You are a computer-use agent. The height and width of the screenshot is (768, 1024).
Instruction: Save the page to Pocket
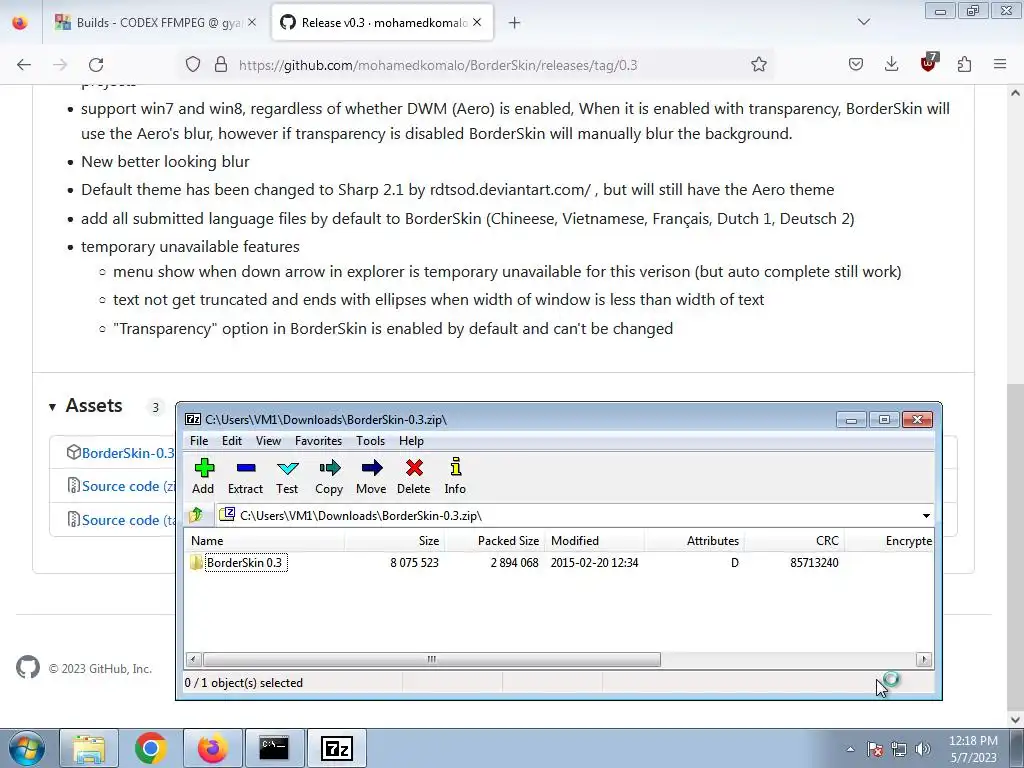(856, 64)
